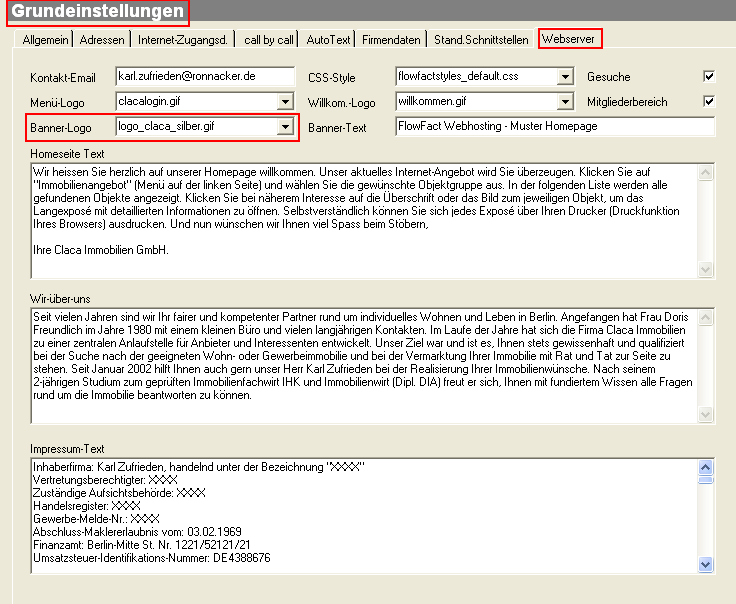Expand the CSS-Style dropdown
This screenshot has width=736, height=604.
pos(565,76)
